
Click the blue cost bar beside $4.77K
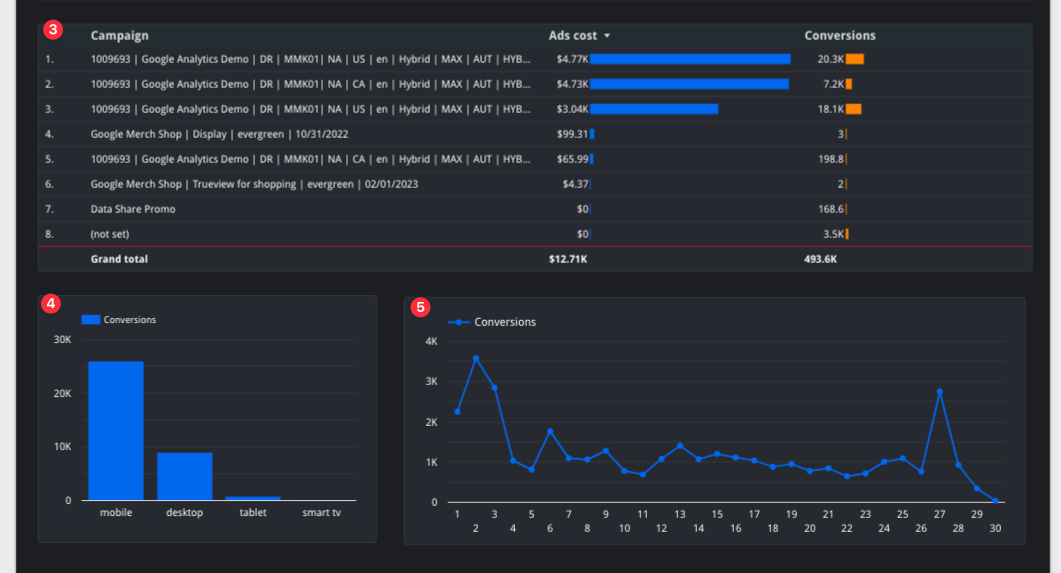coord(690,59)
